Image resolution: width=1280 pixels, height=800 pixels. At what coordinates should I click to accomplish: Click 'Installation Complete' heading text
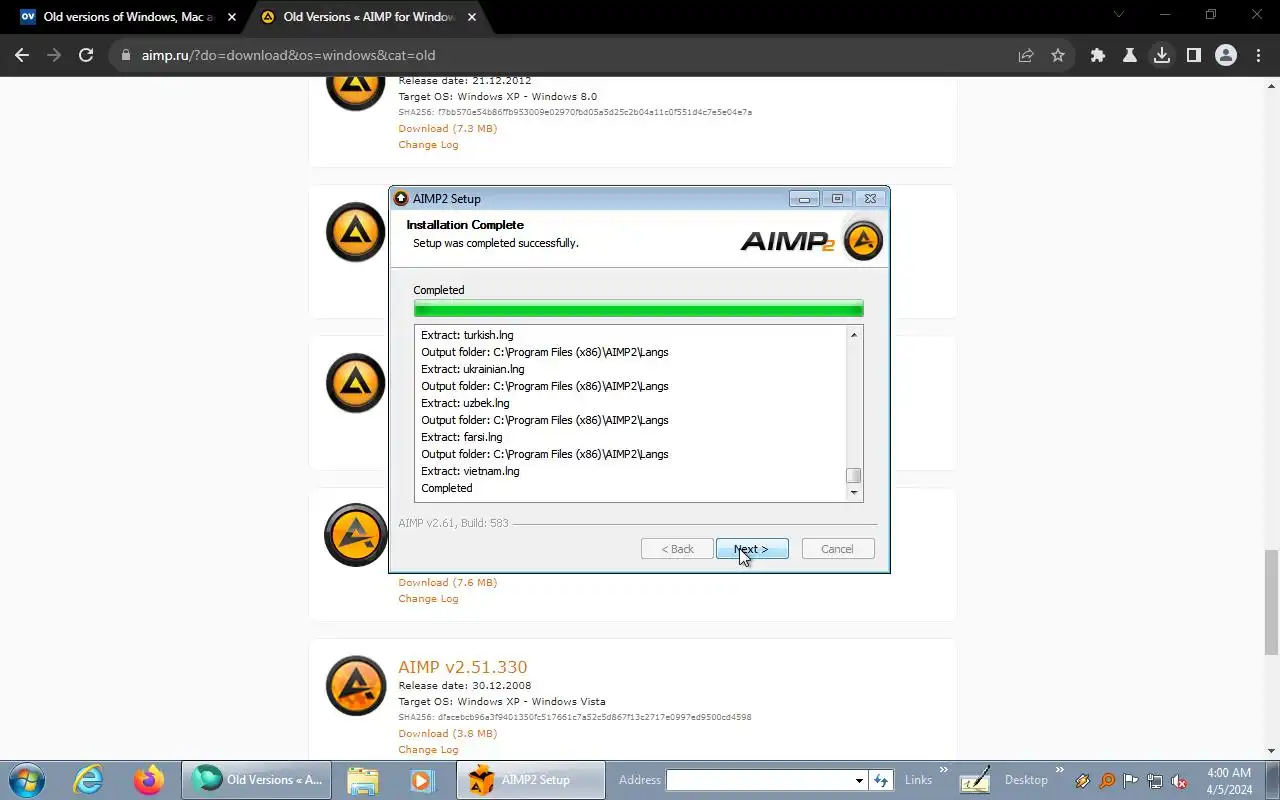tap(465, 225)
